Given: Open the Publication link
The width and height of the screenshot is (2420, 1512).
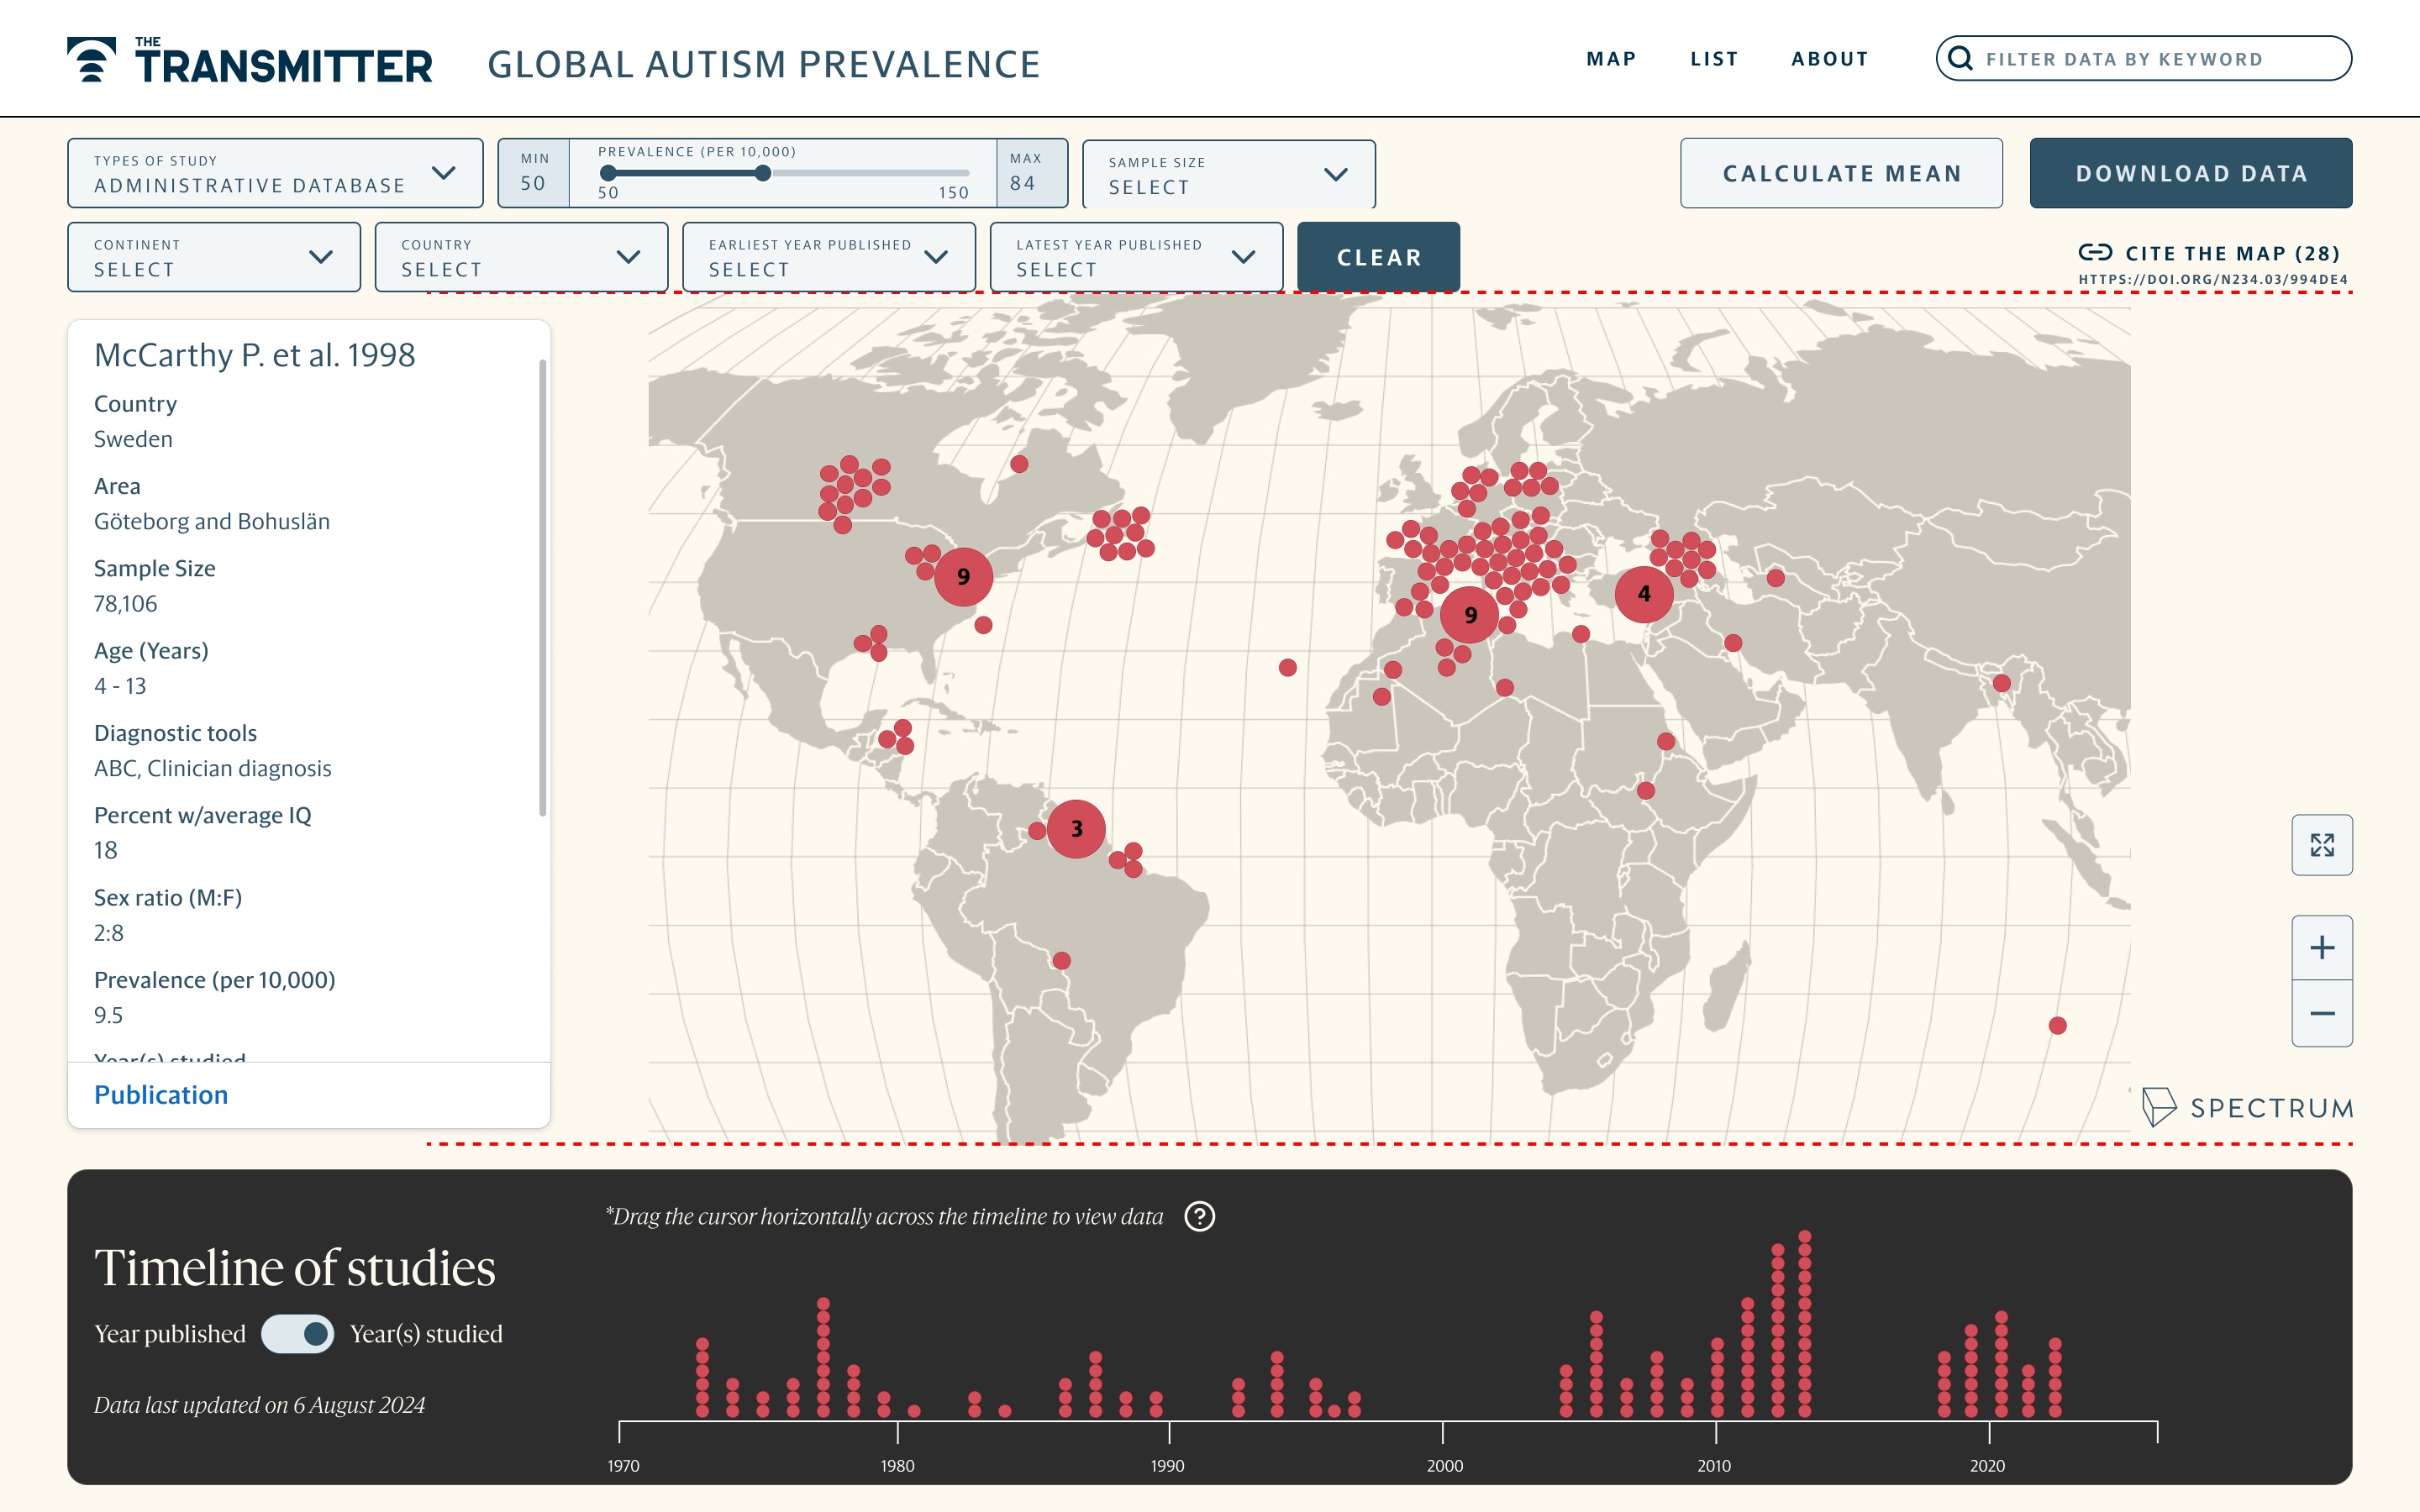Looking at the screenshot, I should [x=161, y=1095].
